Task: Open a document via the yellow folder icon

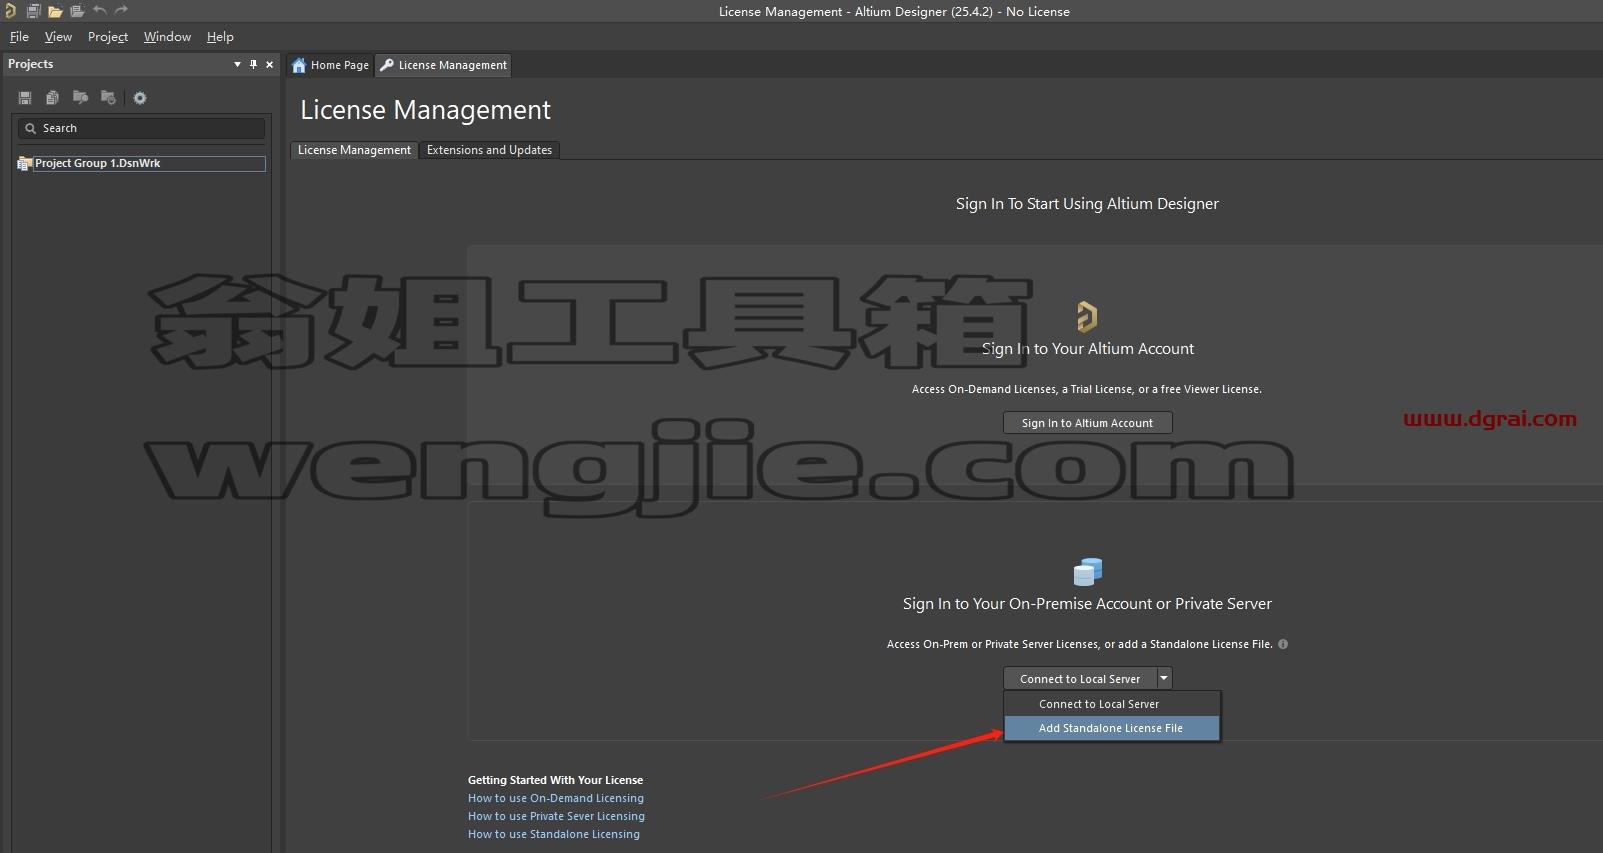Action: tap(55, 11)
